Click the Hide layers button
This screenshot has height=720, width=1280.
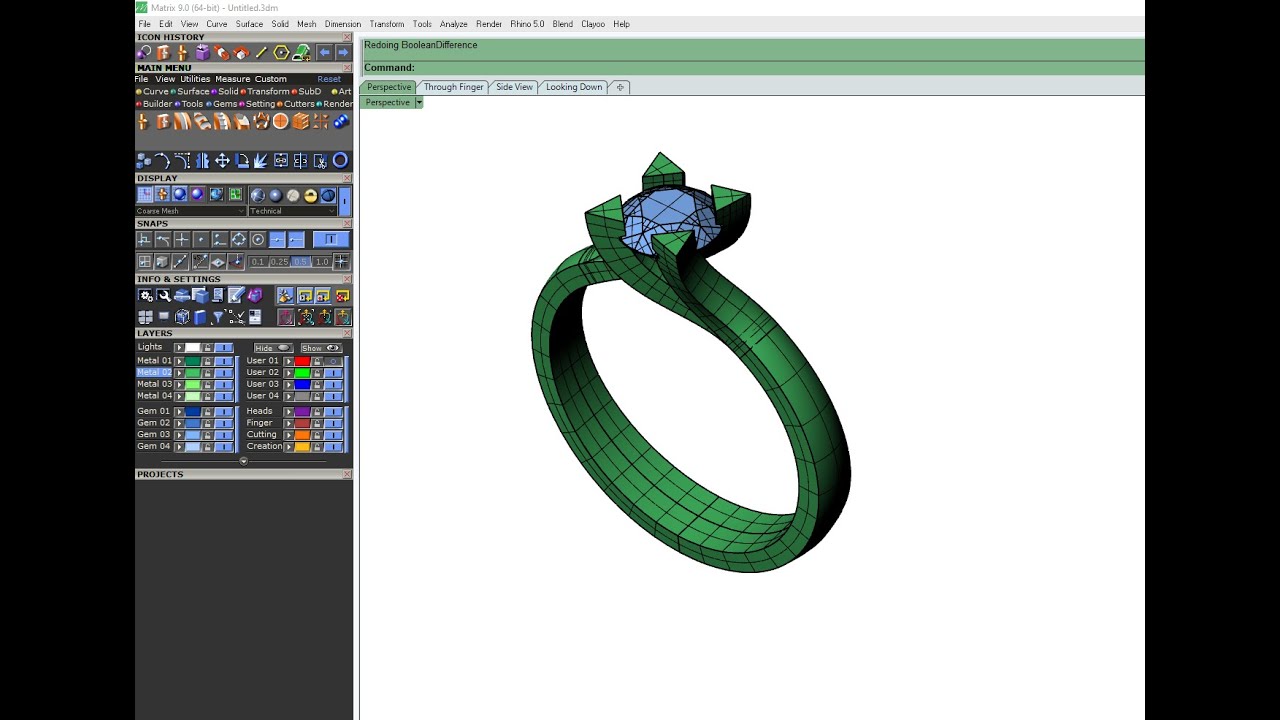[273, 348]
